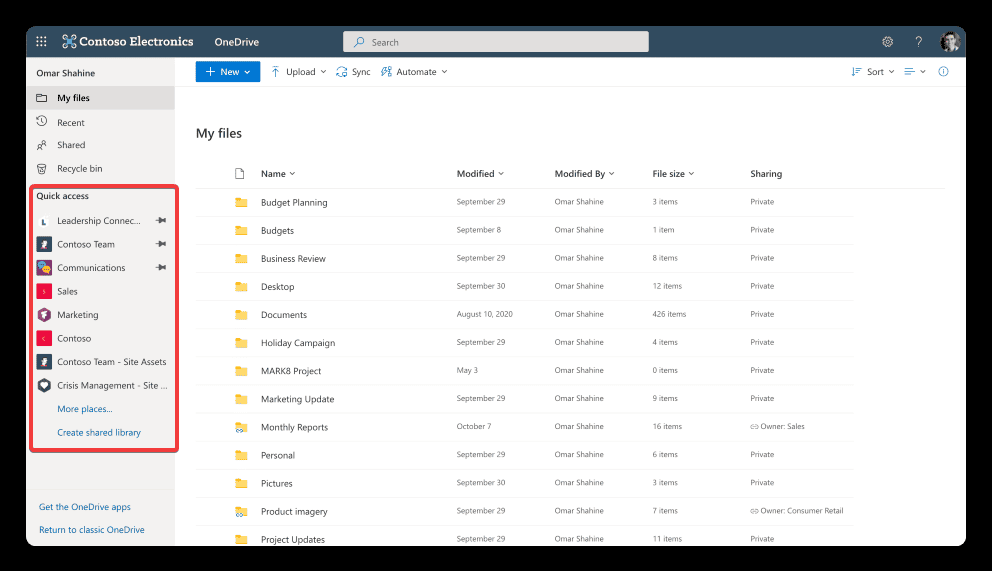The image size is (992, 571).
Task: Select My files in the sidebar
Action: click(x=101, y=98)
